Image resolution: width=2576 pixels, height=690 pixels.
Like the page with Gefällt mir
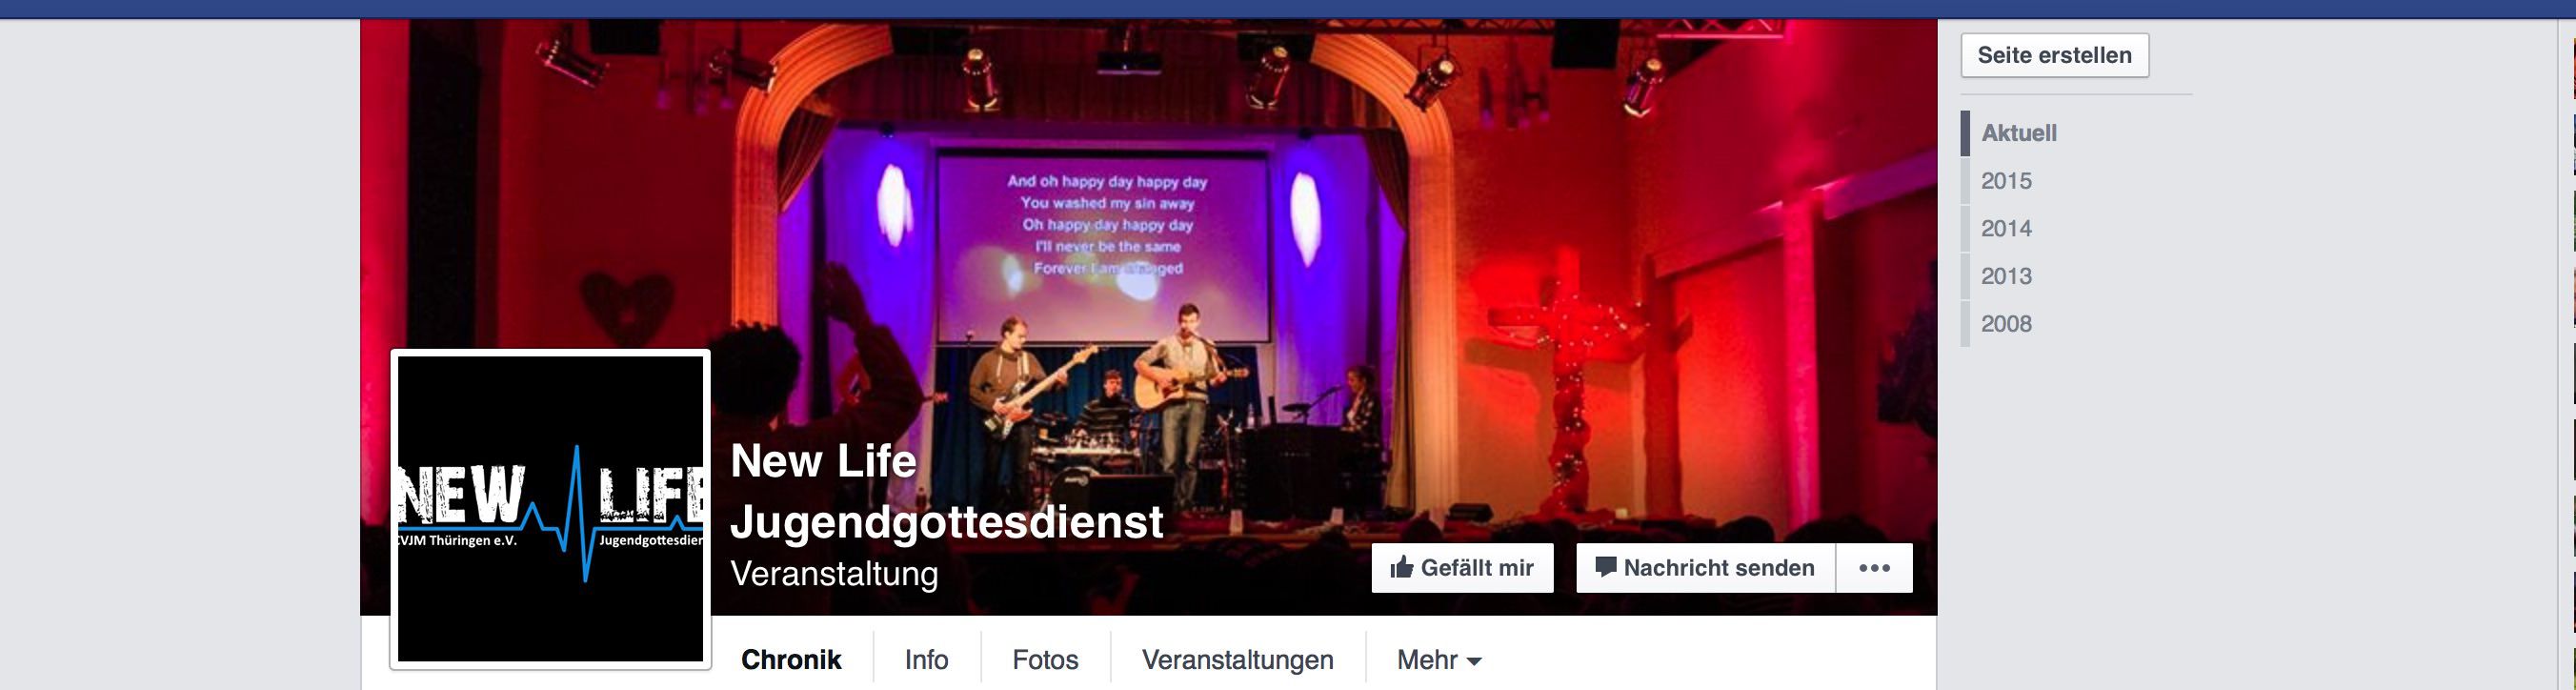1462,568
